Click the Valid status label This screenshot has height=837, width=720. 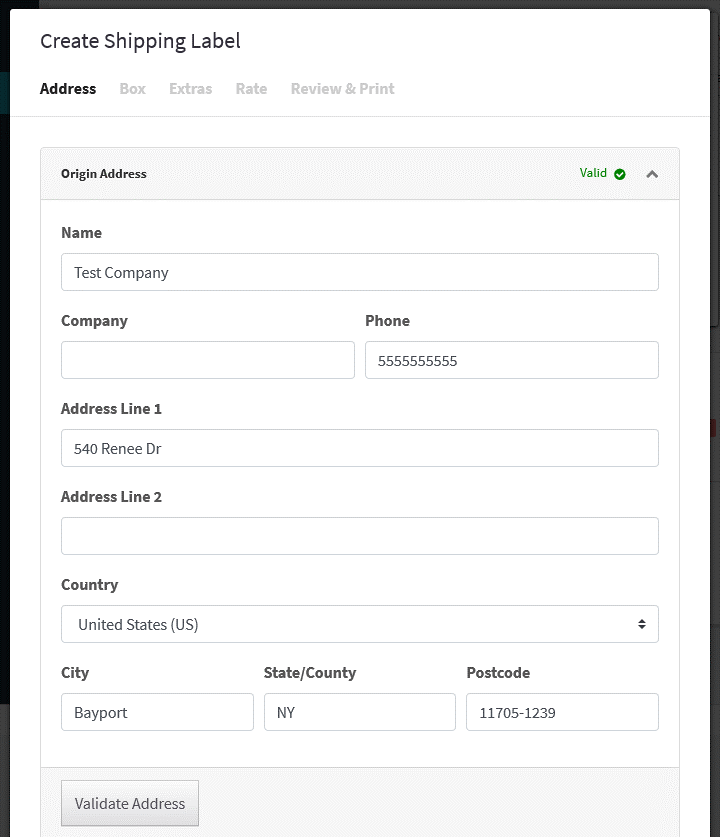pyautogui.click(x=593, y=173)
